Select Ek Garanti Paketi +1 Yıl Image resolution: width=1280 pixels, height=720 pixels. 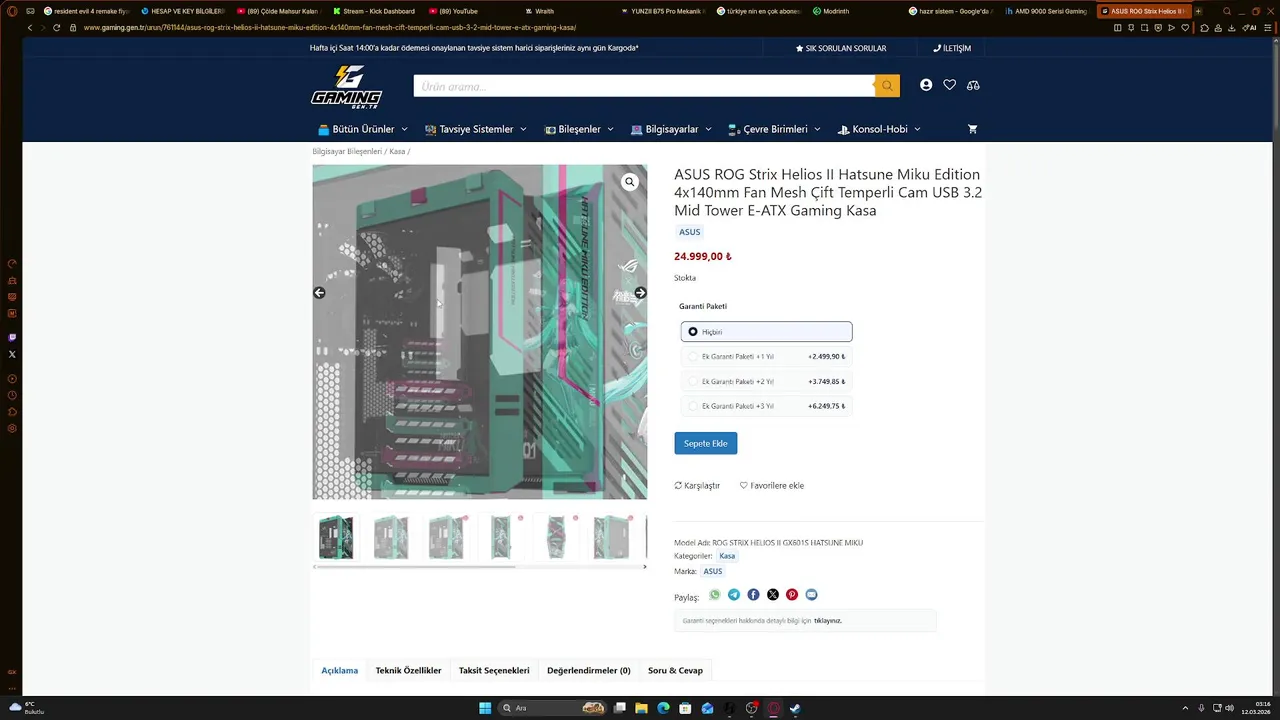coord(766,356)
